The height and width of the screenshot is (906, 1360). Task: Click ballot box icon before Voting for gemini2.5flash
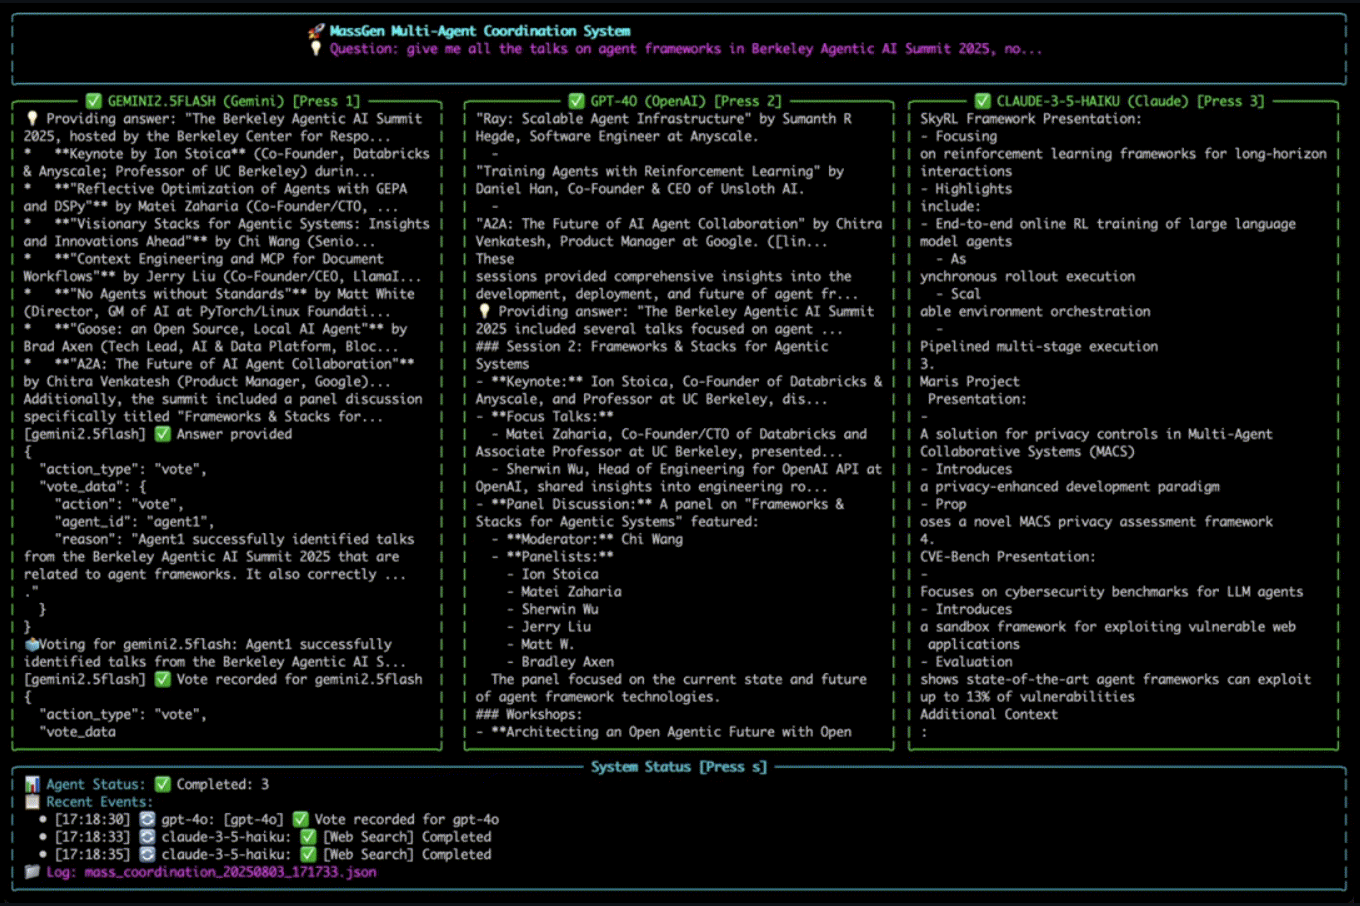point(31,644)
